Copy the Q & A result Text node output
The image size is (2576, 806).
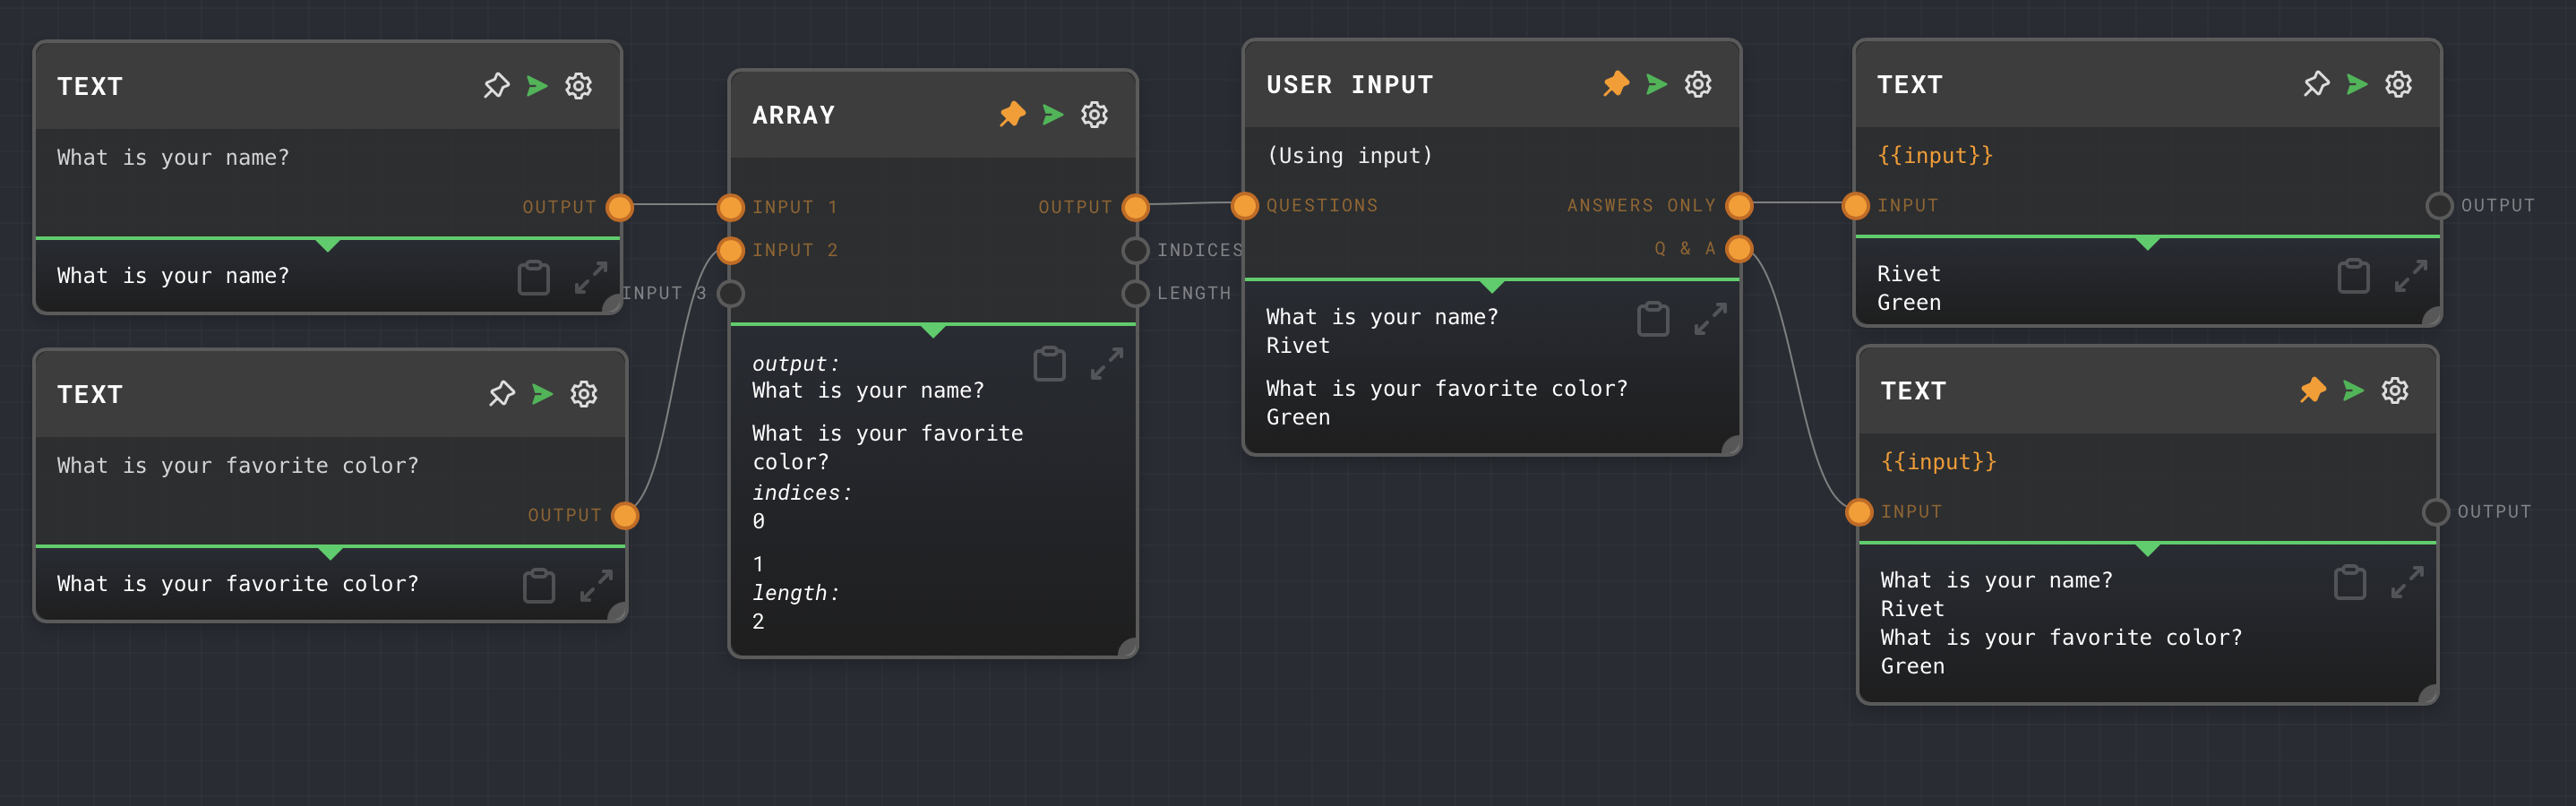2350,582
